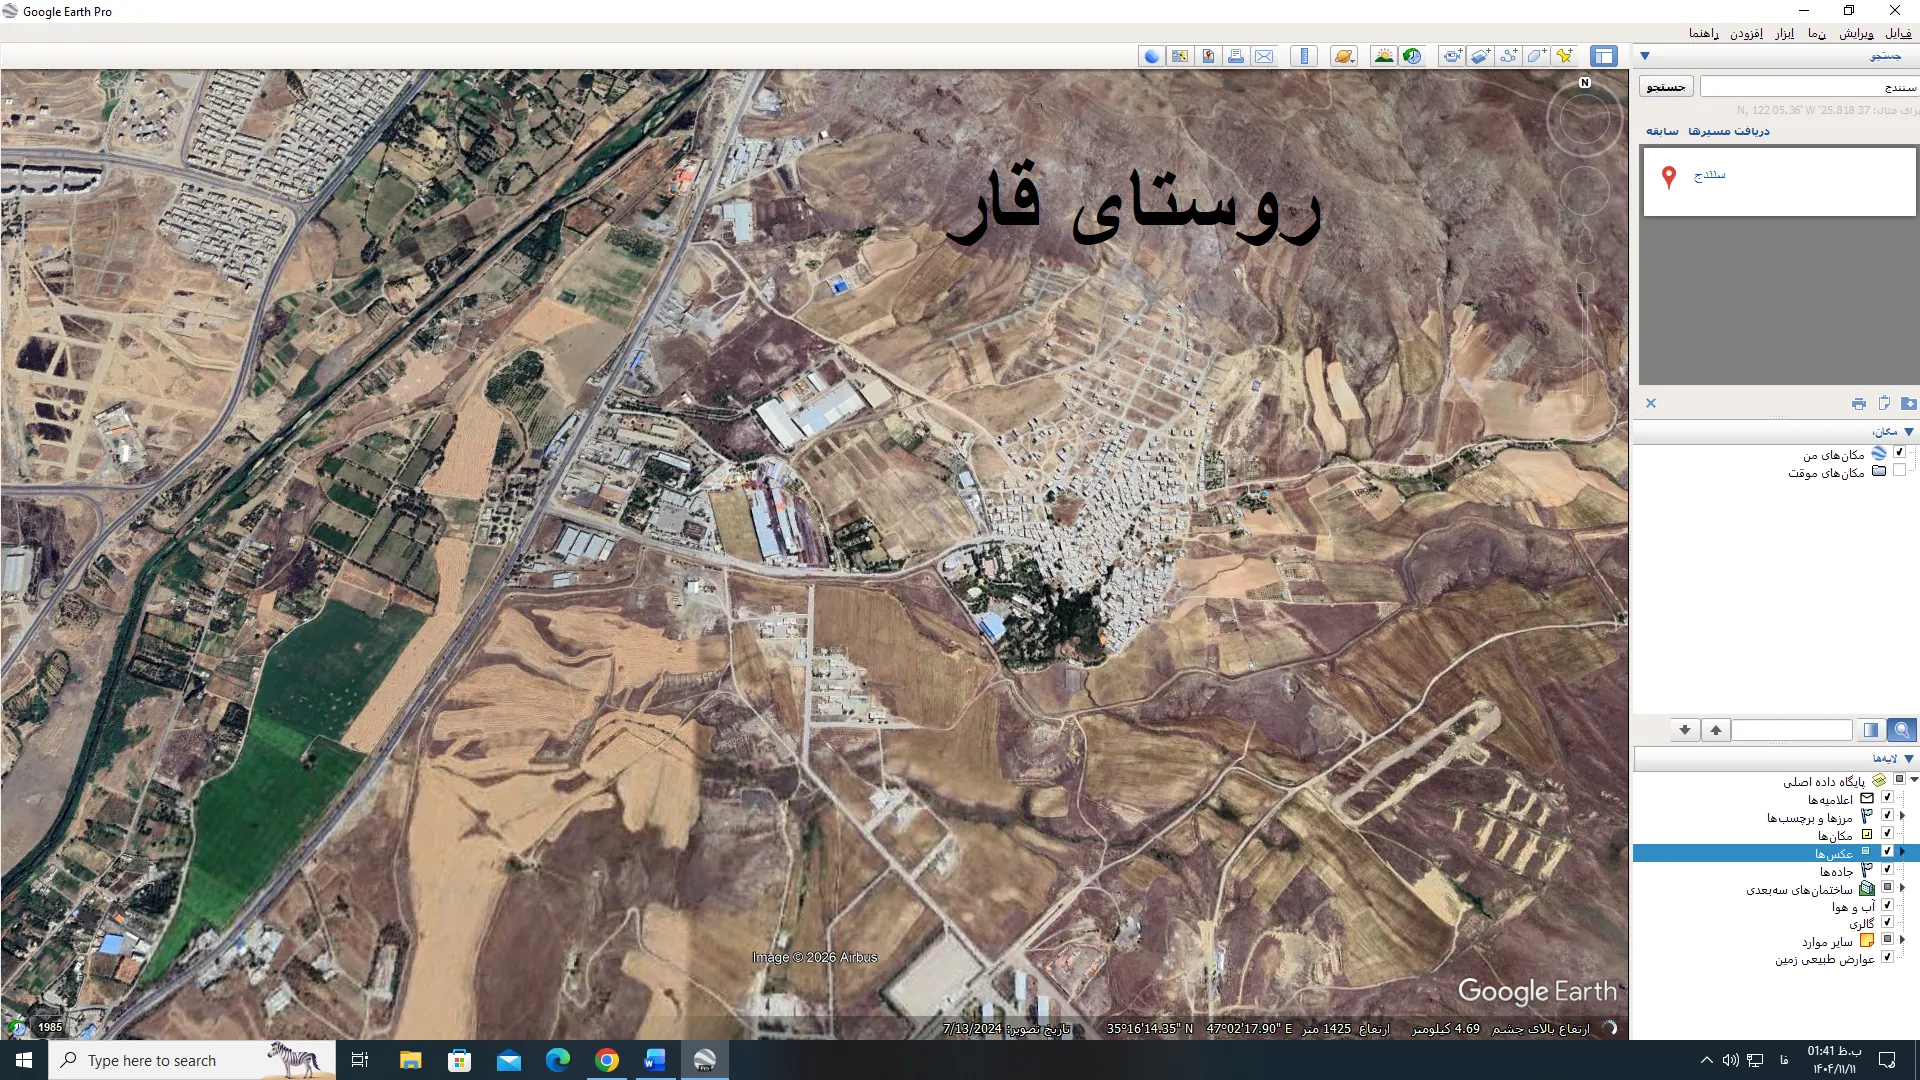This screenshot has width=1920, height=1080.
Task: Select the گالری layer row
Action: pyautogui.click(x=1862, y=924)
